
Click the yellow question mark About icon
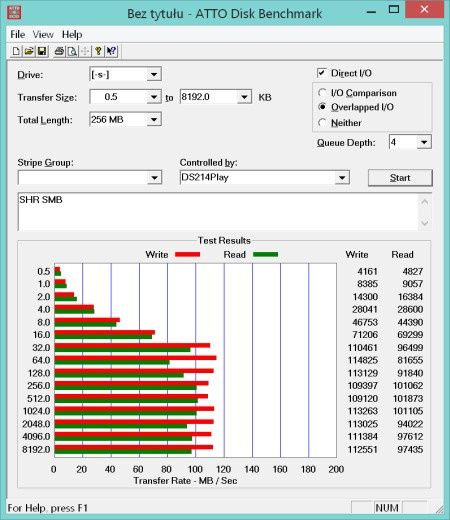pyautogui.click(x=98, y=51)
